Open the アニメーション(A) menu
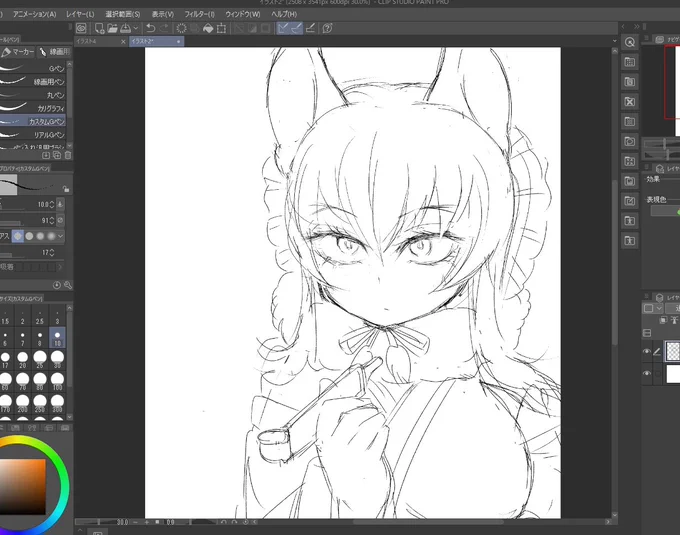 pos(34,14)
